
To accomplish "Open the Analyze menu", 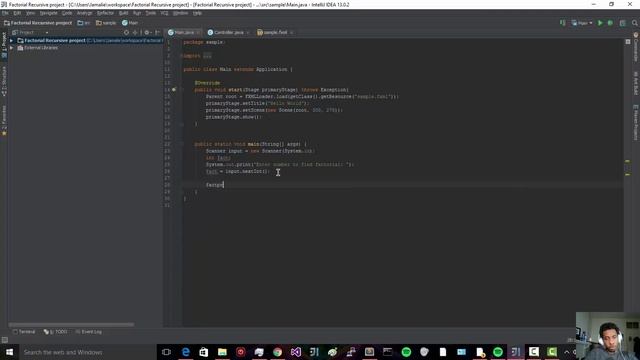I will (84, 13).
